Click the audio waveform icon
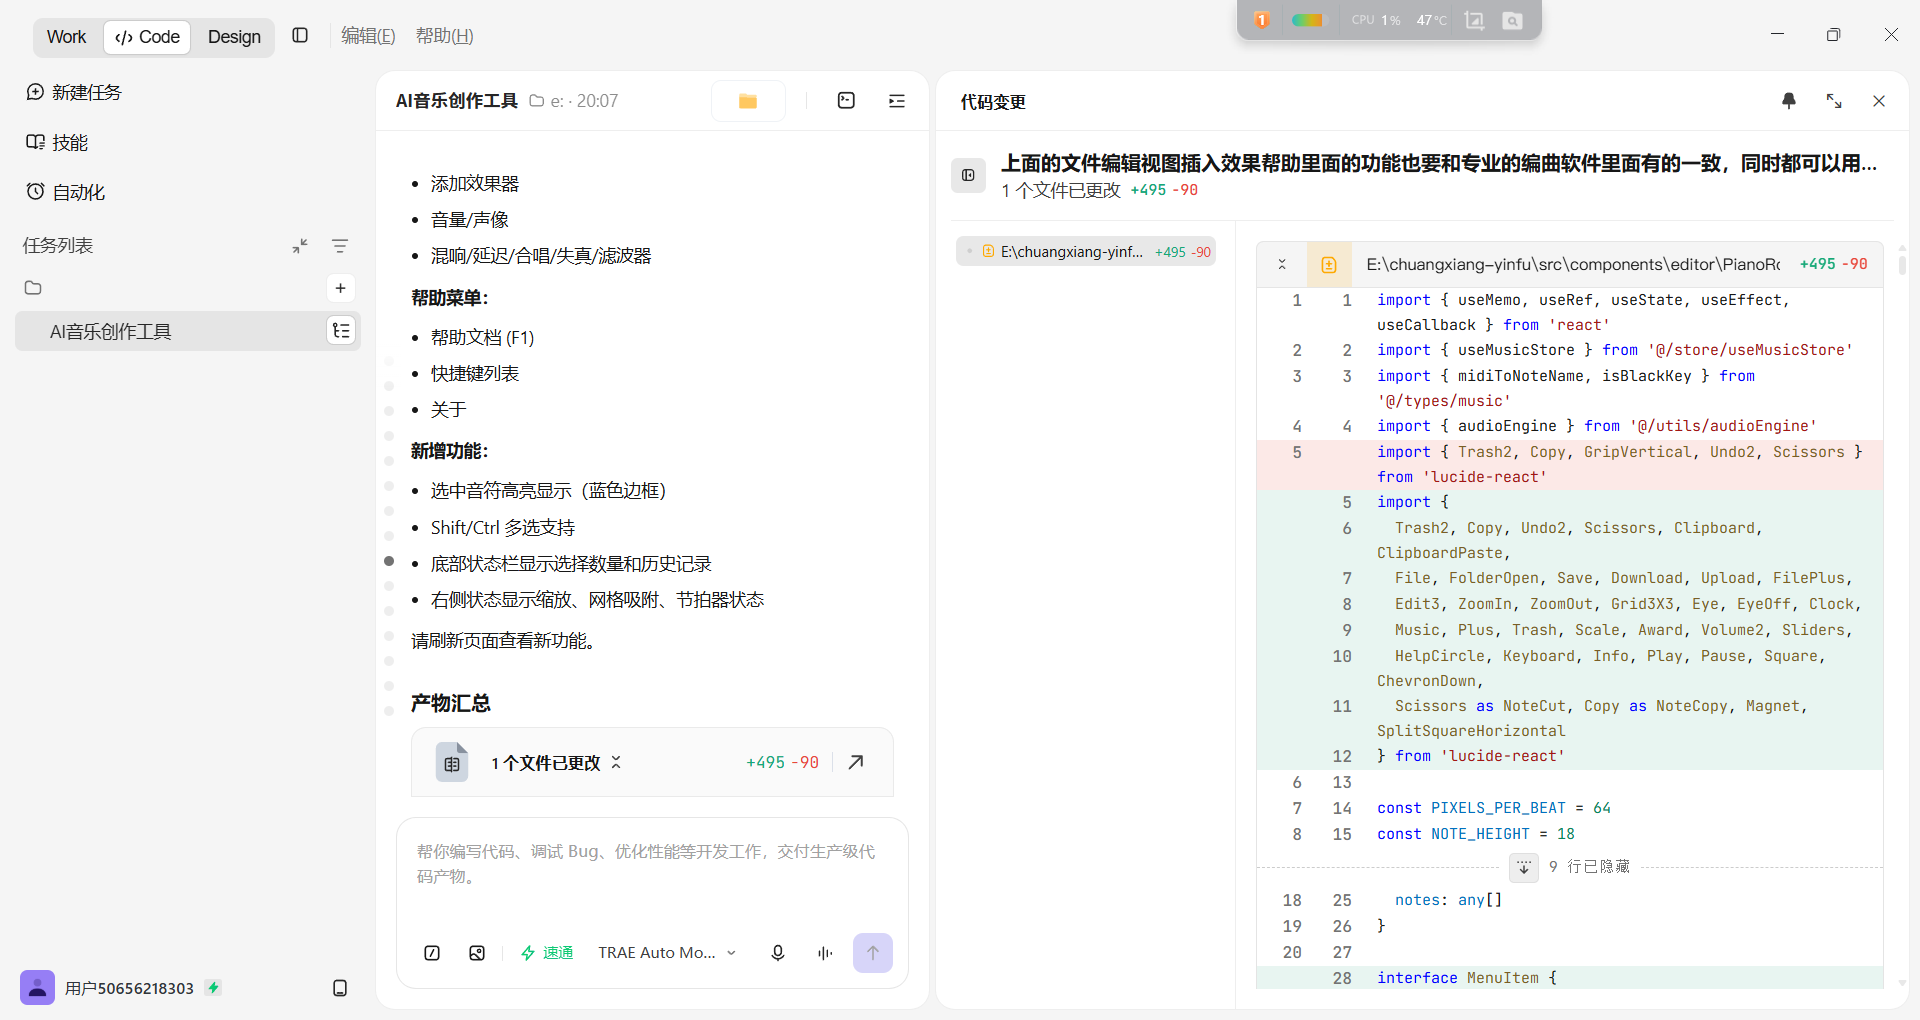Screen dimensions: 1920x1020 coord(825,953)
